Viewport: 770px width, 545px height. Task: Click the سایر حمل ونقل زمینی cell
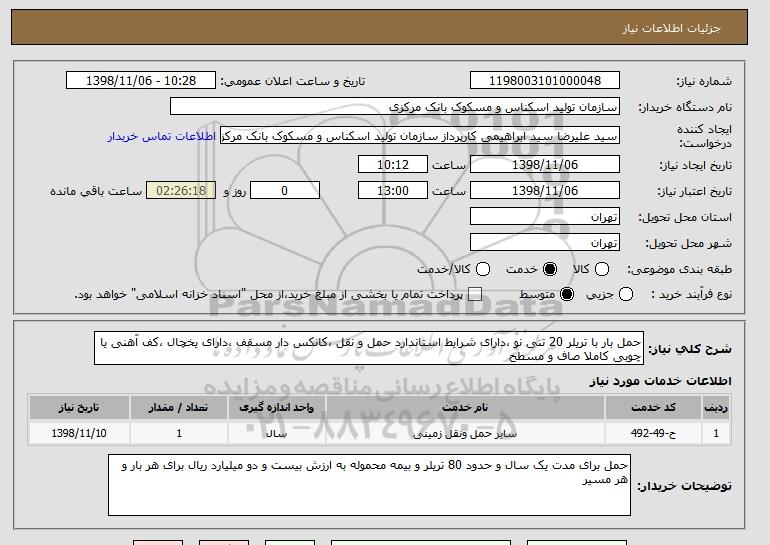(465, 434)
